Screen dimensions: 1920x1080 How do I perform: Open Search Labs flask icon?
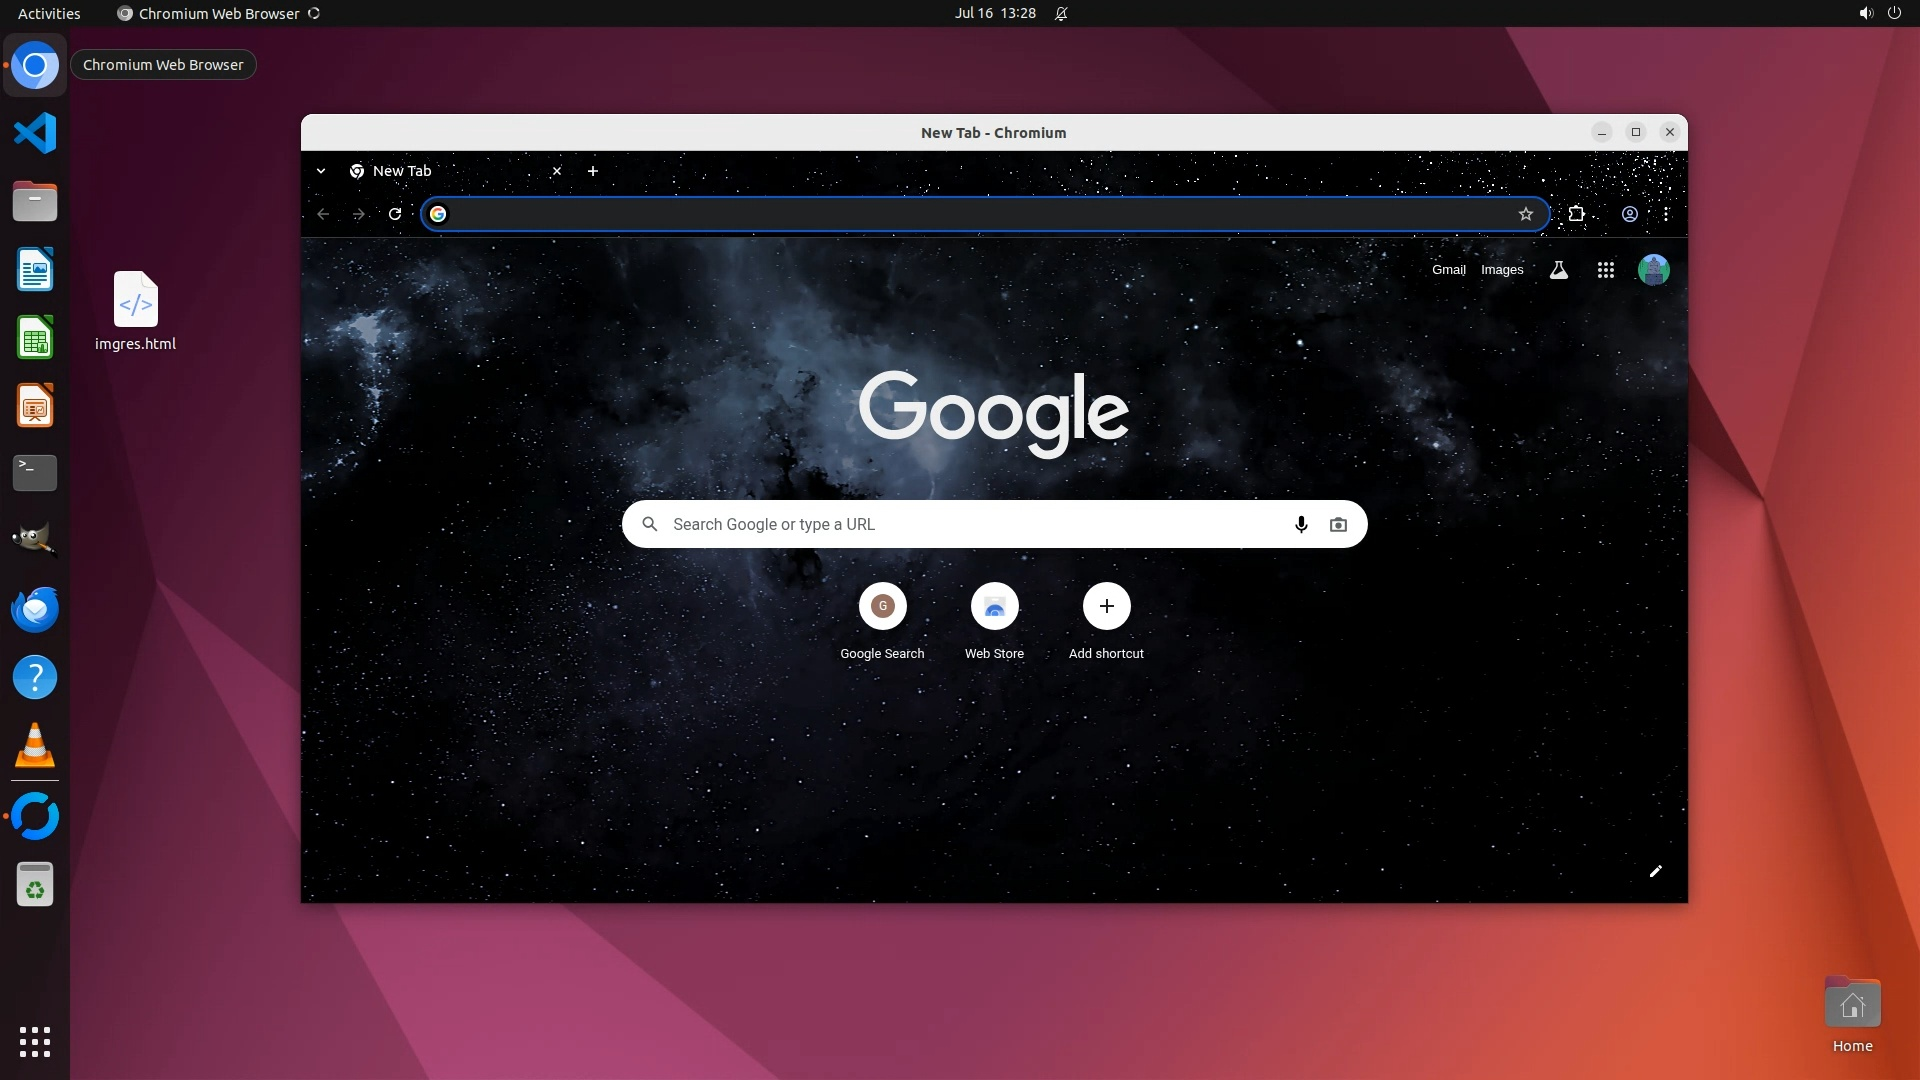(x=1558, y=270)
